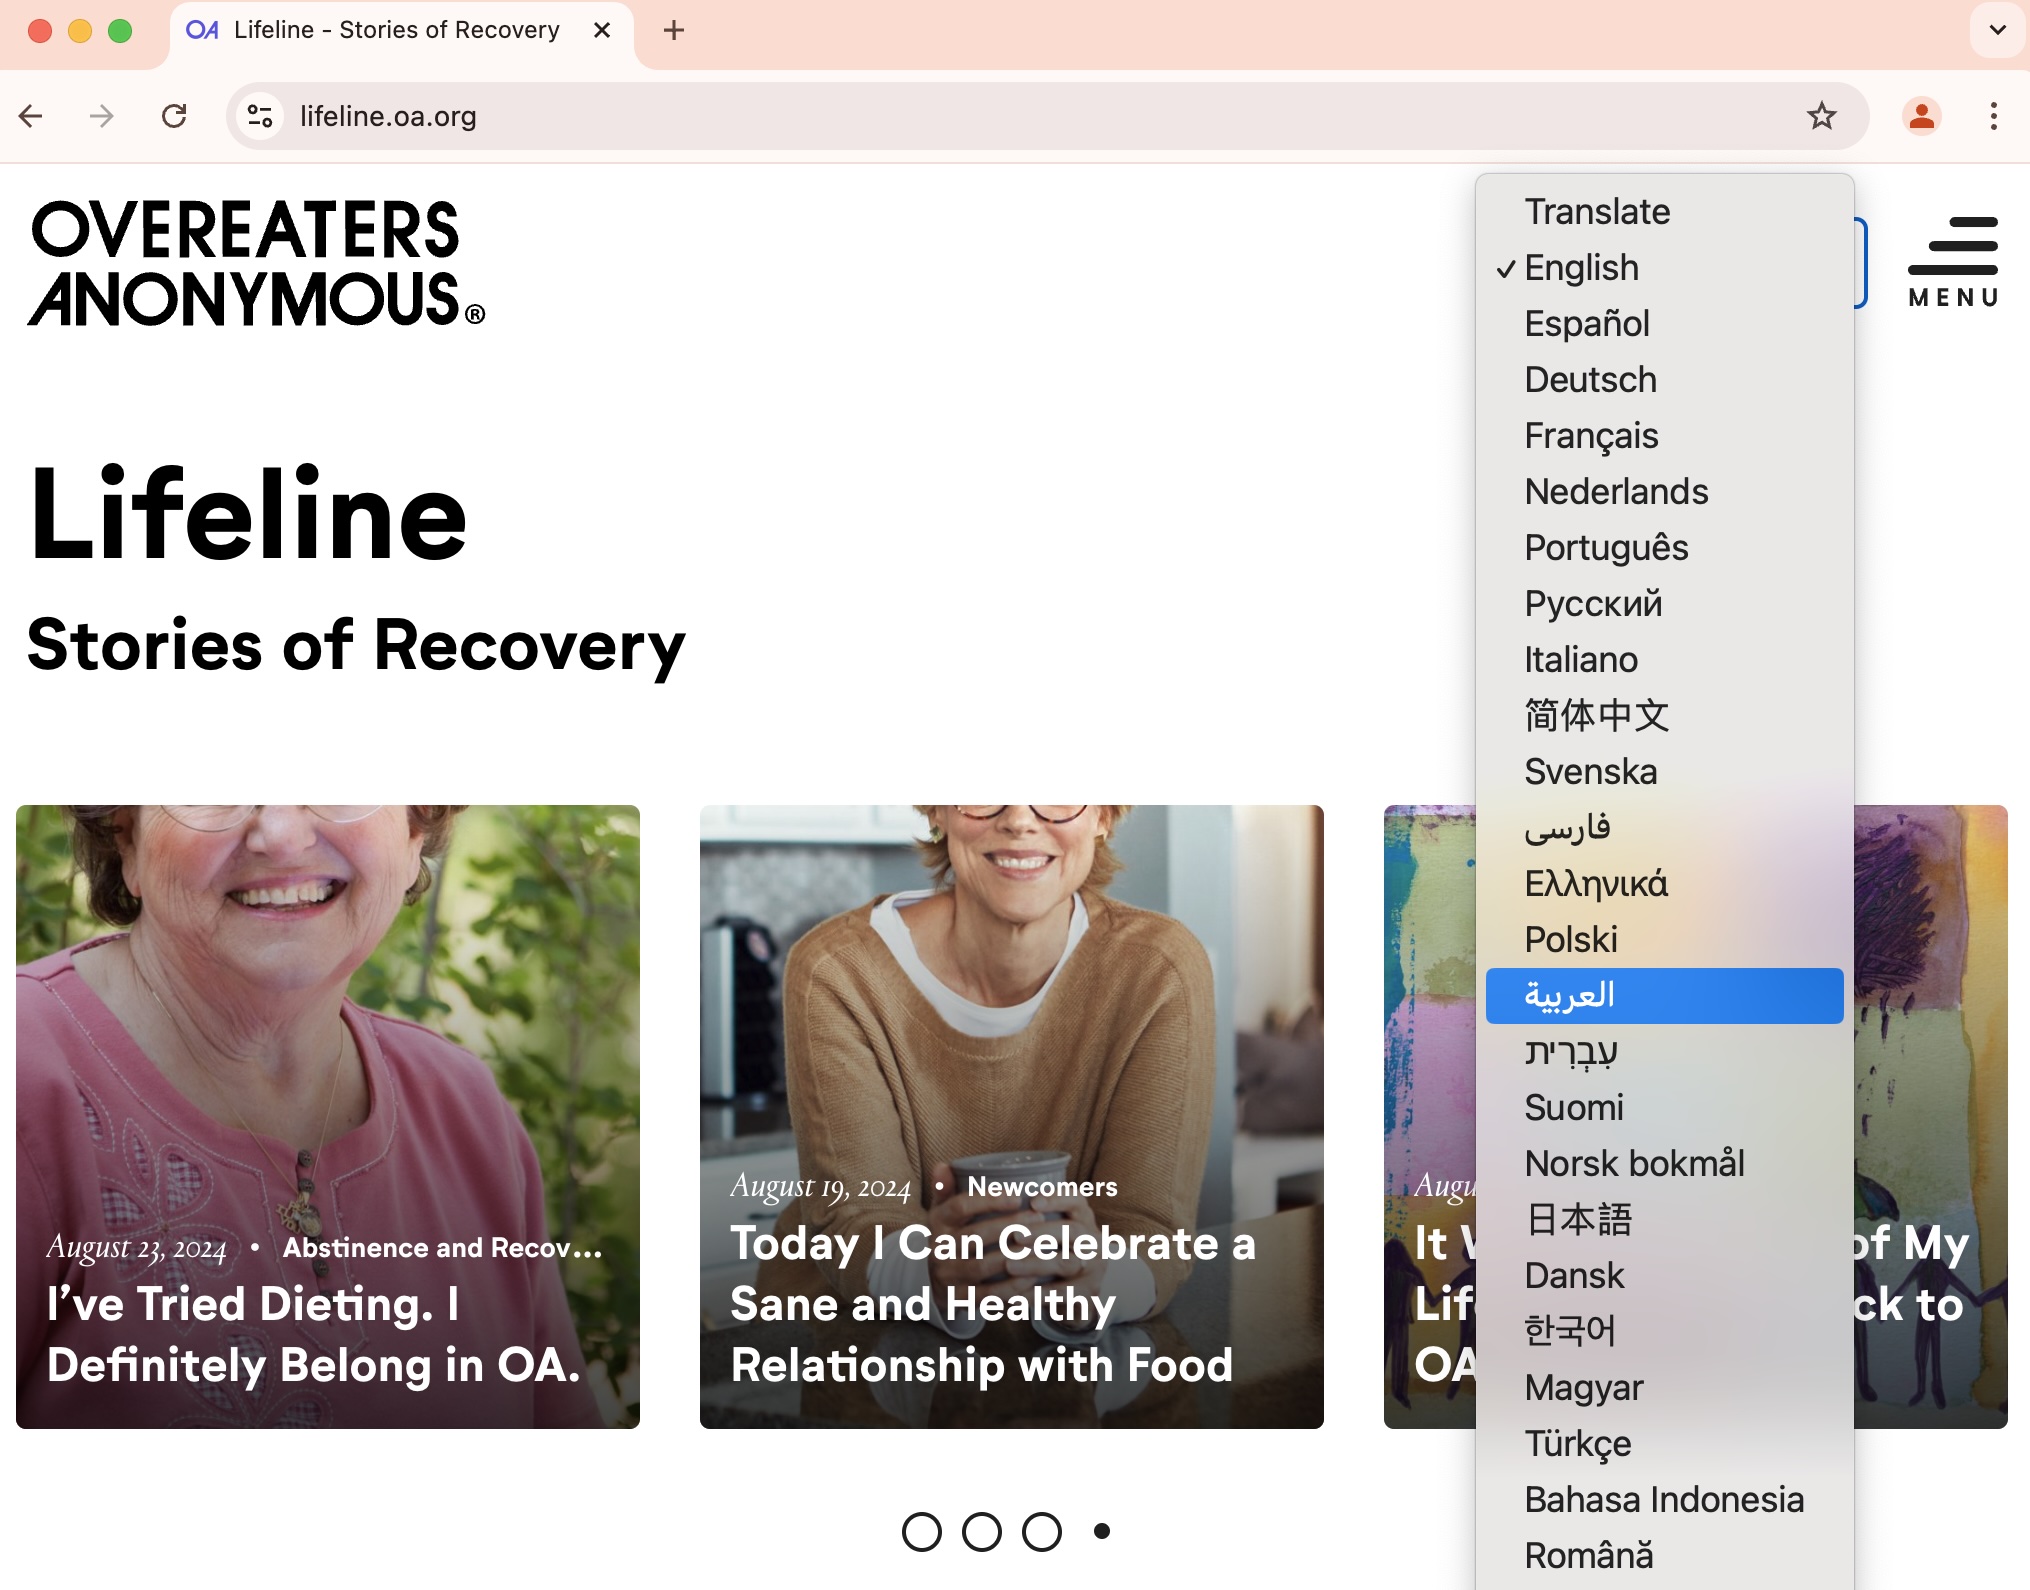The image size is (2030, 1590).
Task: Open a new browser tab
Action: (672, 30)
